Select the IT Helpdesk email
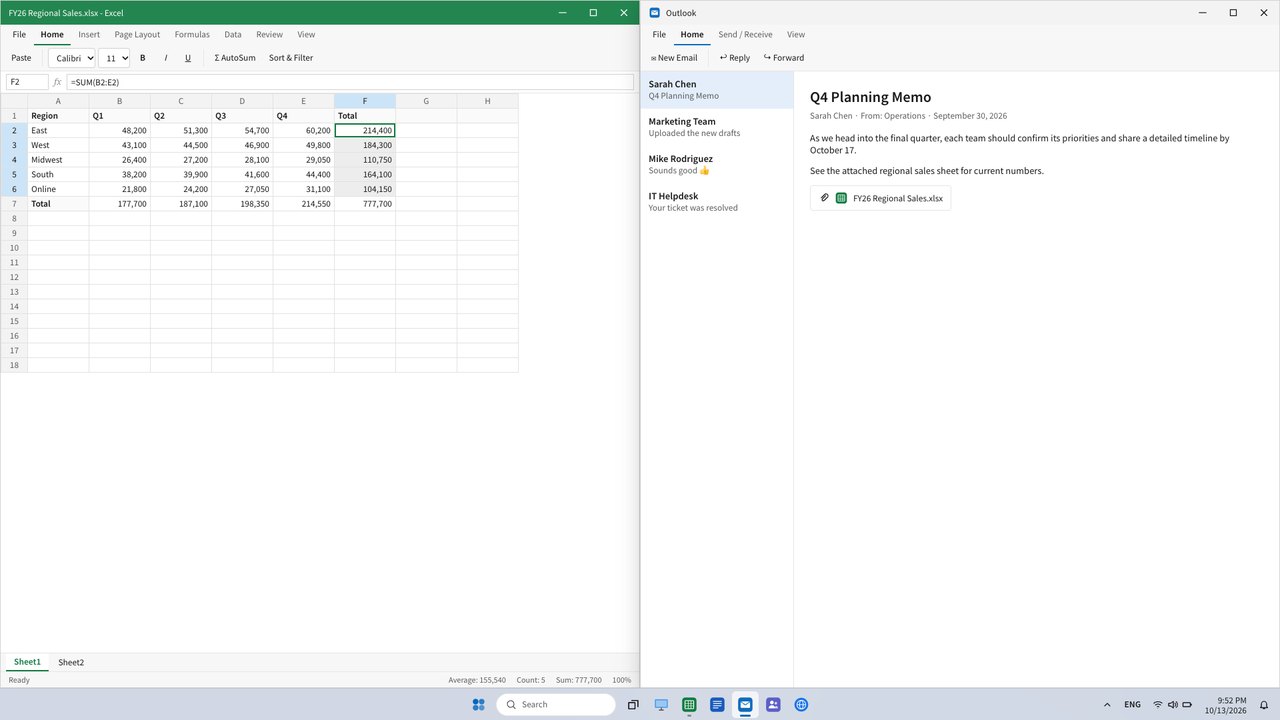The width and height of the screenshot is (1280, 720). tap(717, 202)
